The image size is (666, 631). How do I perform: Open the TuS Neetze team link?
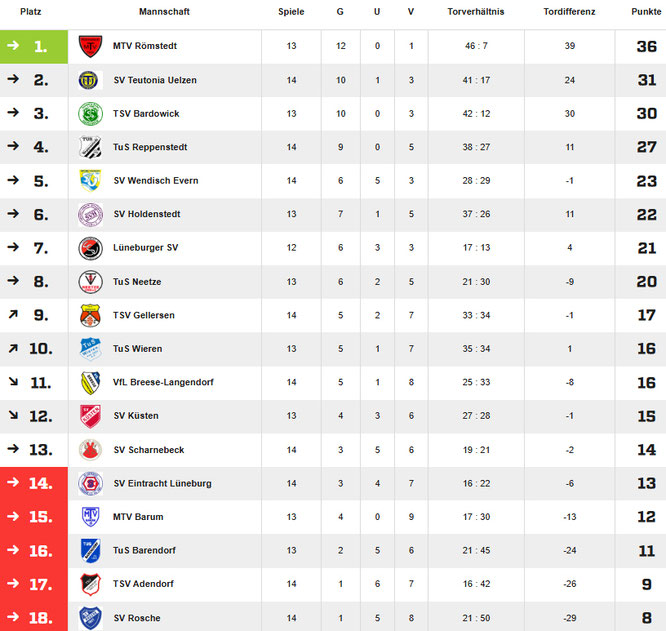[x=137, y=282]
